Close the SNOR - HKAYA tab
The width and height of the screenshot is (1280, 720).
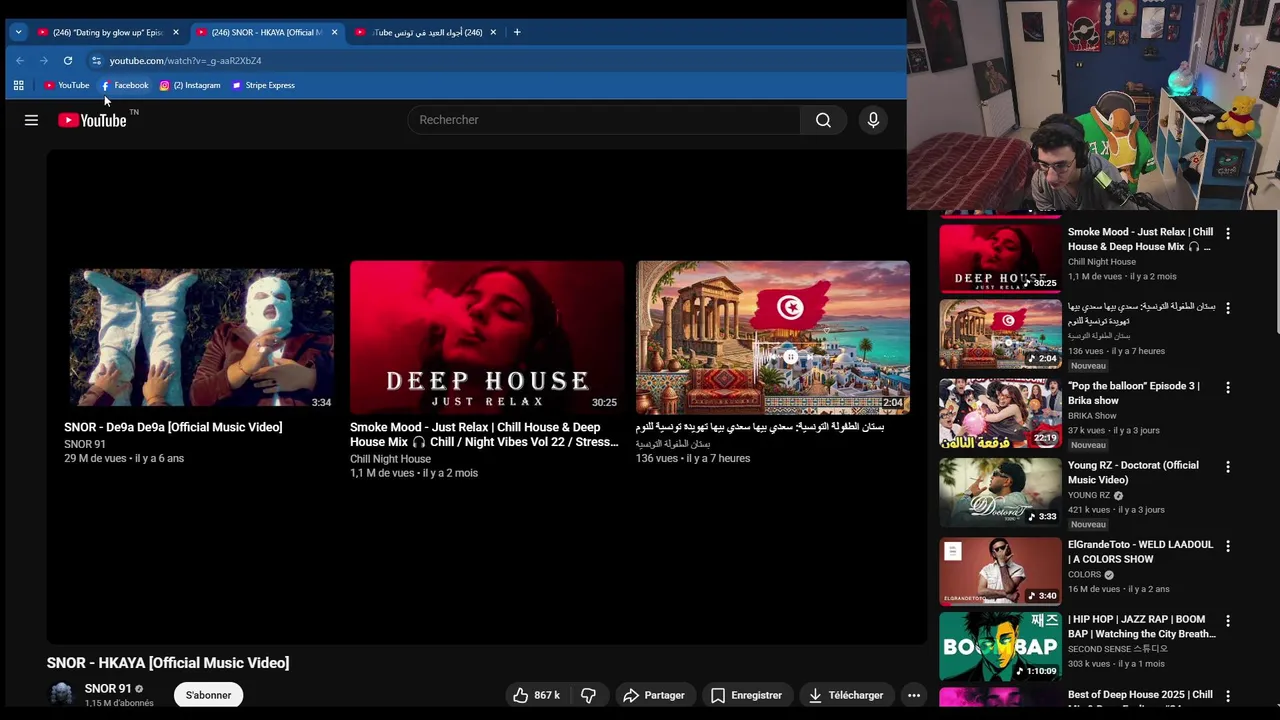334,32
